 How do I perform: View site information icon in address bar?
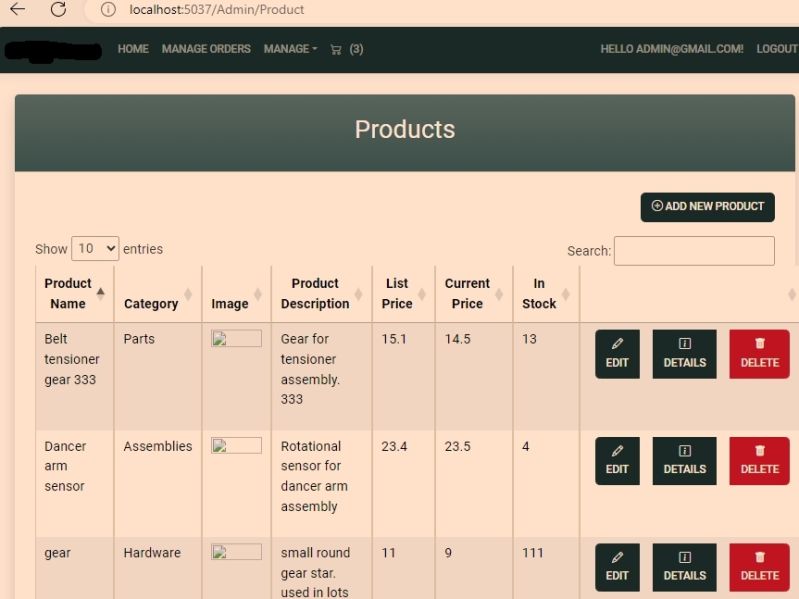[108, 9]
